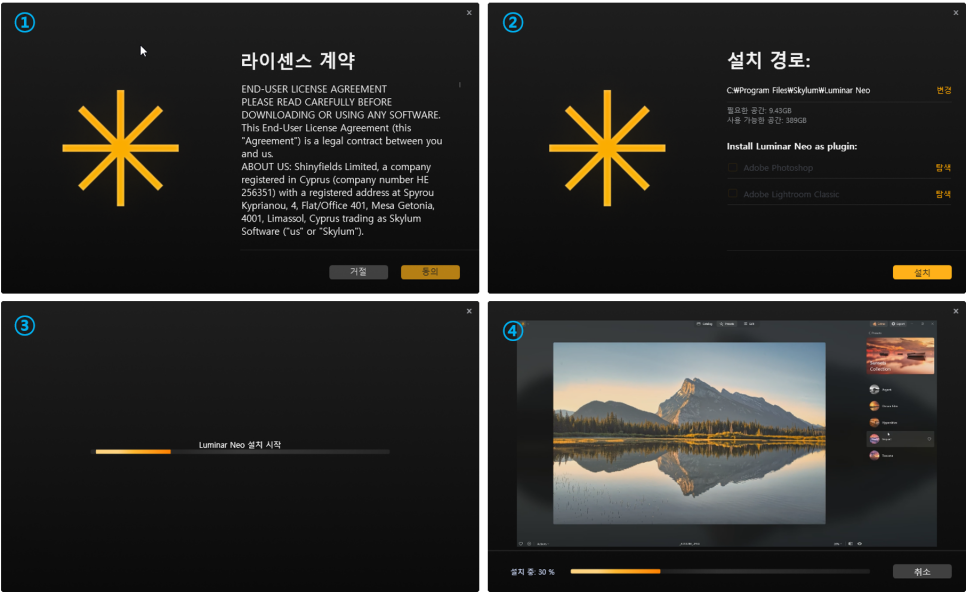Image resolution: width=966 pixels, height=592 pixels.
Task: Click the "필요한 공간: 9.43GB" text
Action: pos(759,110)
